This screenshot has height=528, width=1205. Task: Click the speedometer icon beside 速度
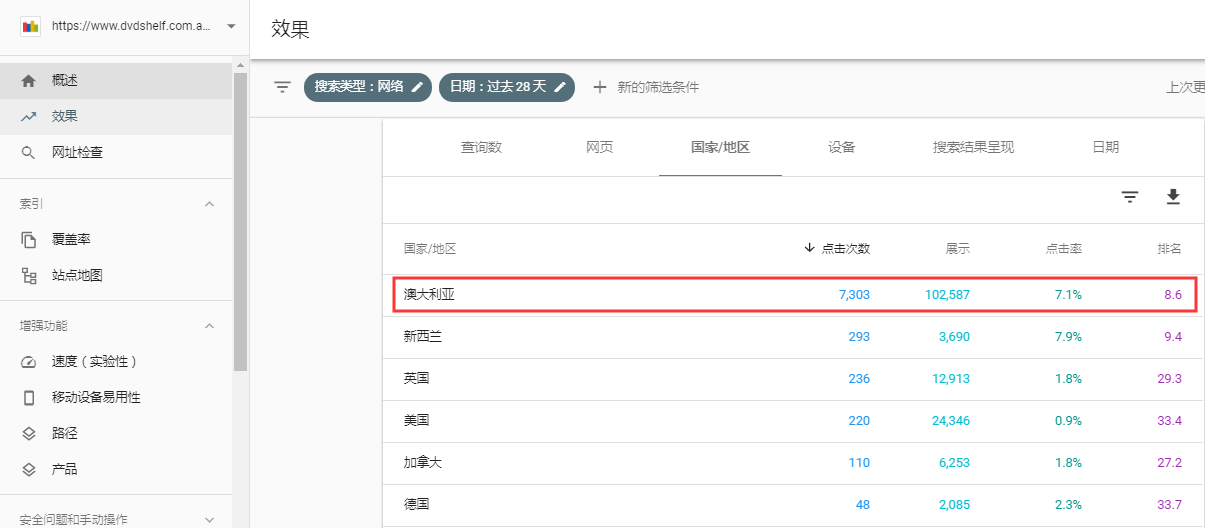click(29, 362)
